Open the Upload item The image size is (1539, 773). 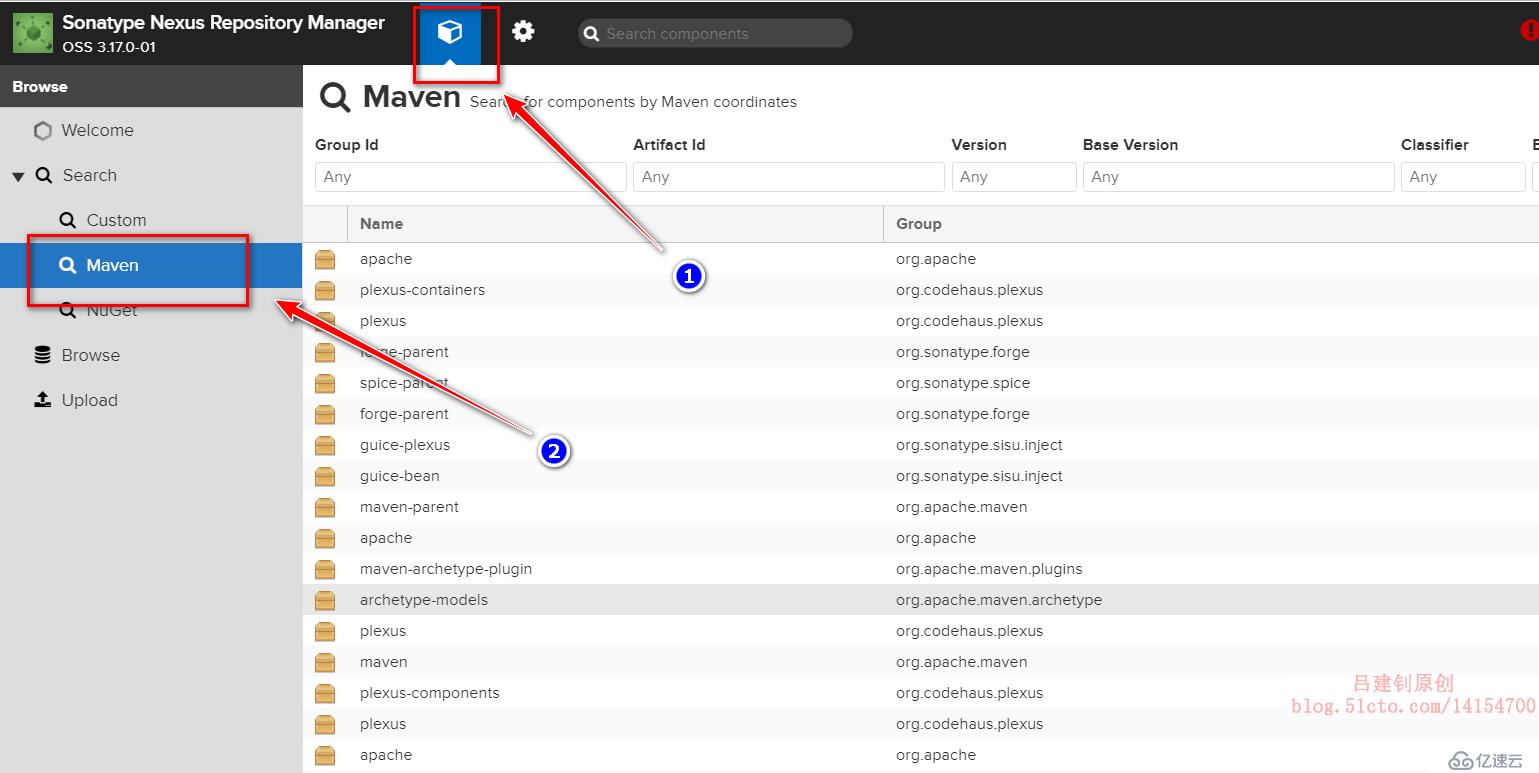click(90, 400)
